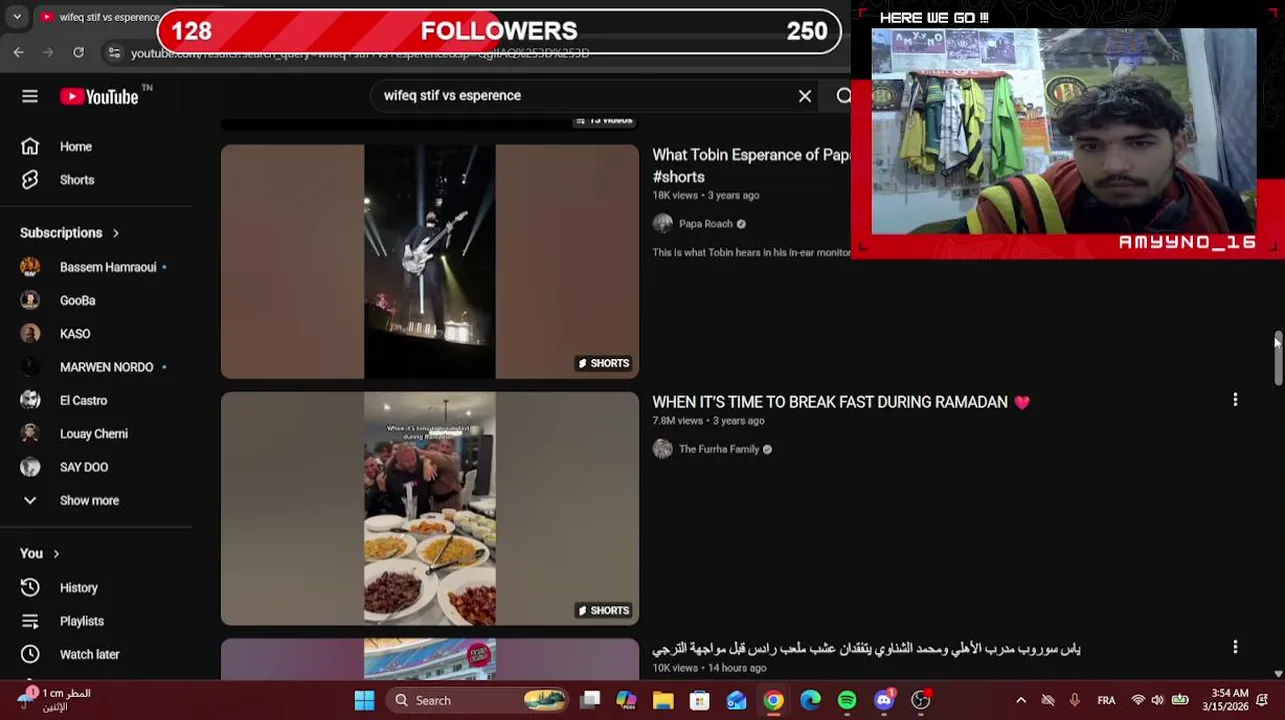Image resolution: width=1285 pixels, height=720 pixels.
Task: Click the FRA language indicator
Action: click(1106, 701)
